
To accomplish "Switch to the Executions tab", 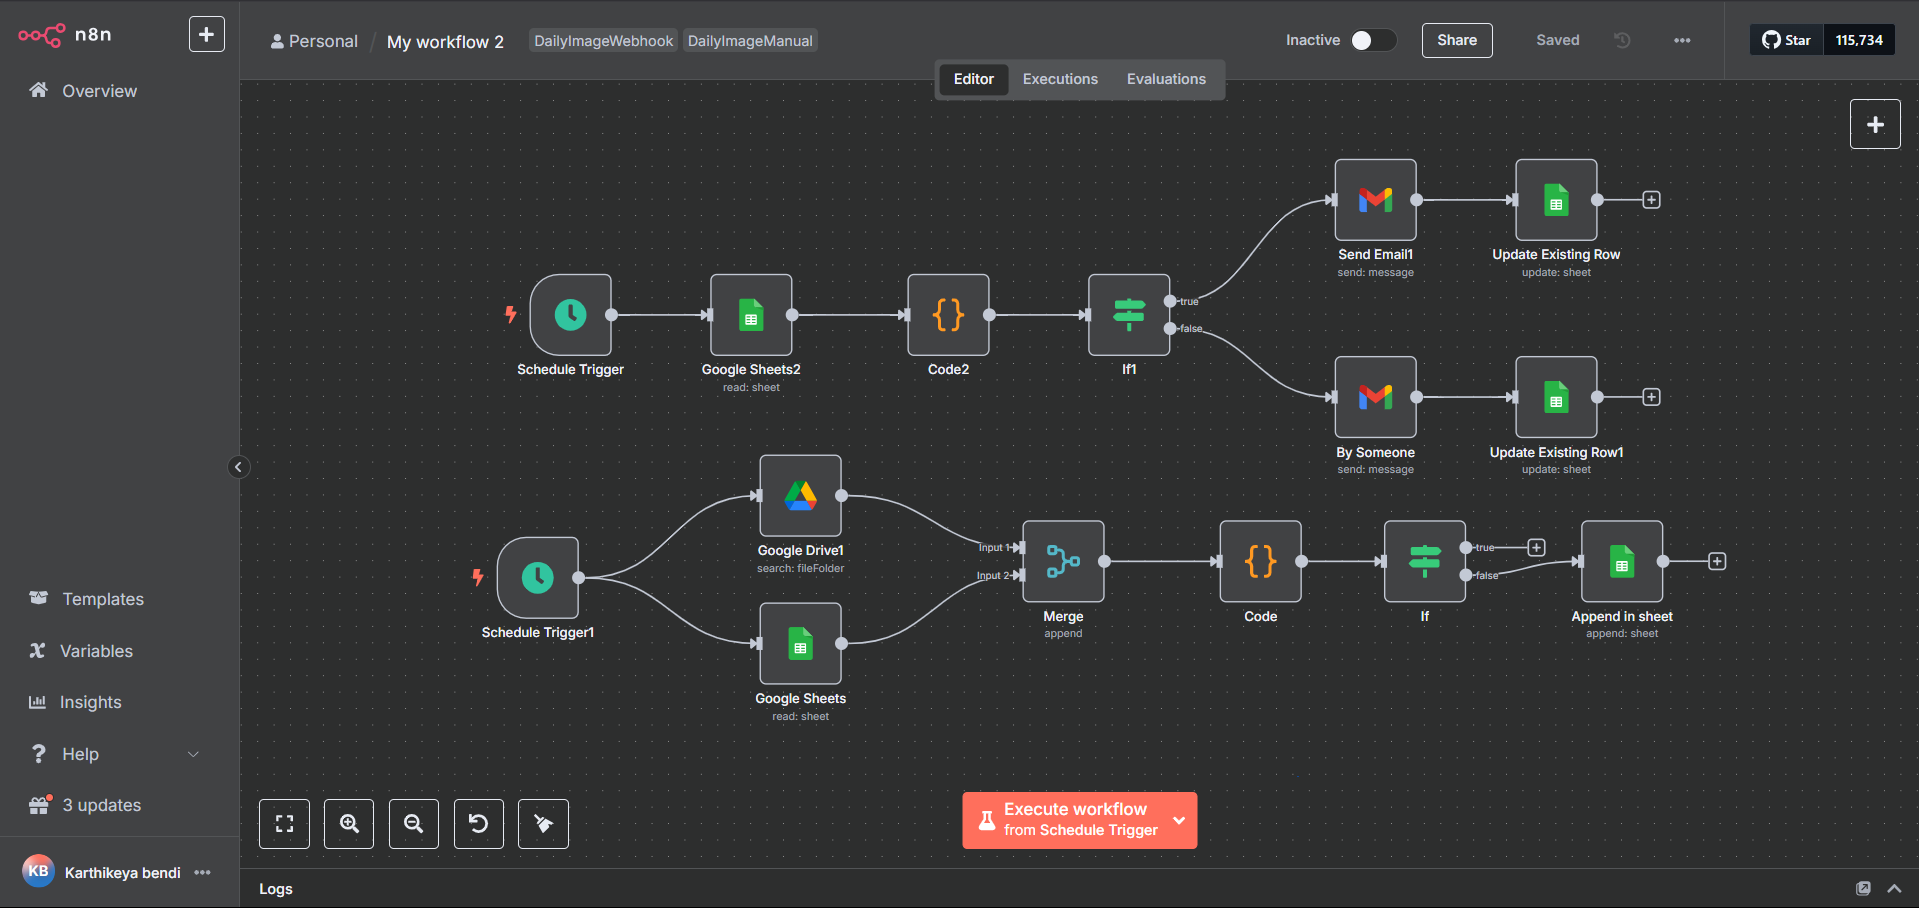I will pos(1060,79).
